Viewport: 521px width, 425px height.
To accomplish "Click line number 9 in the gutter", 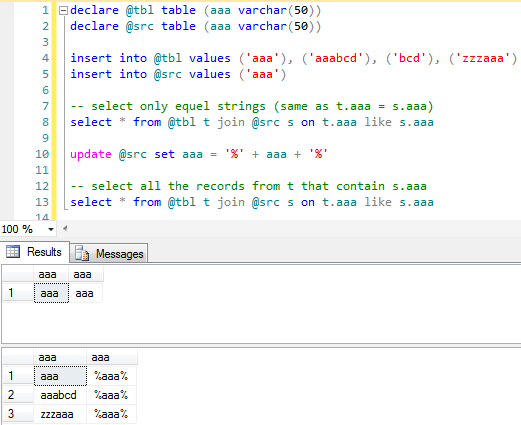I will [x=45, y=138].
